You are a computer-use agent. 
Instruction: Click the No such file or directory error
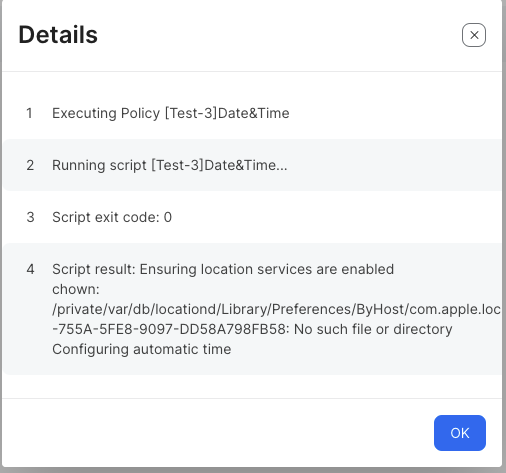click(x=373, y=329)
